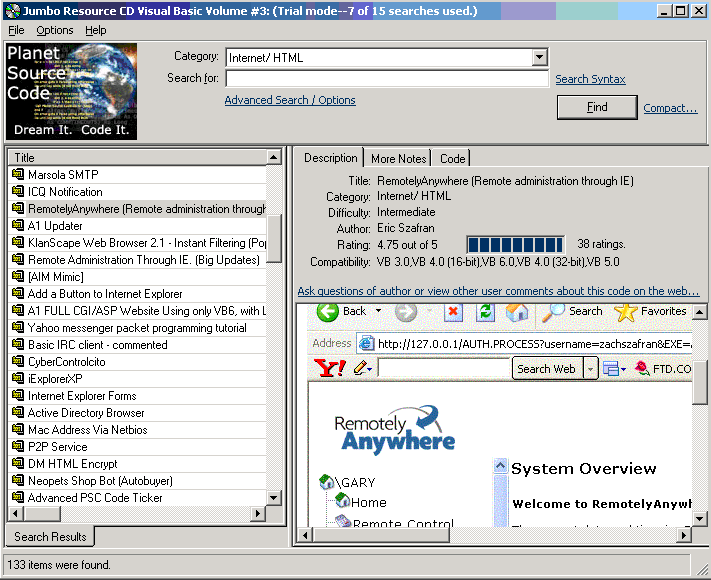Select 'Active Directory Browser' row
Viewport: 711px width, 580px height.
coord(137,413)
